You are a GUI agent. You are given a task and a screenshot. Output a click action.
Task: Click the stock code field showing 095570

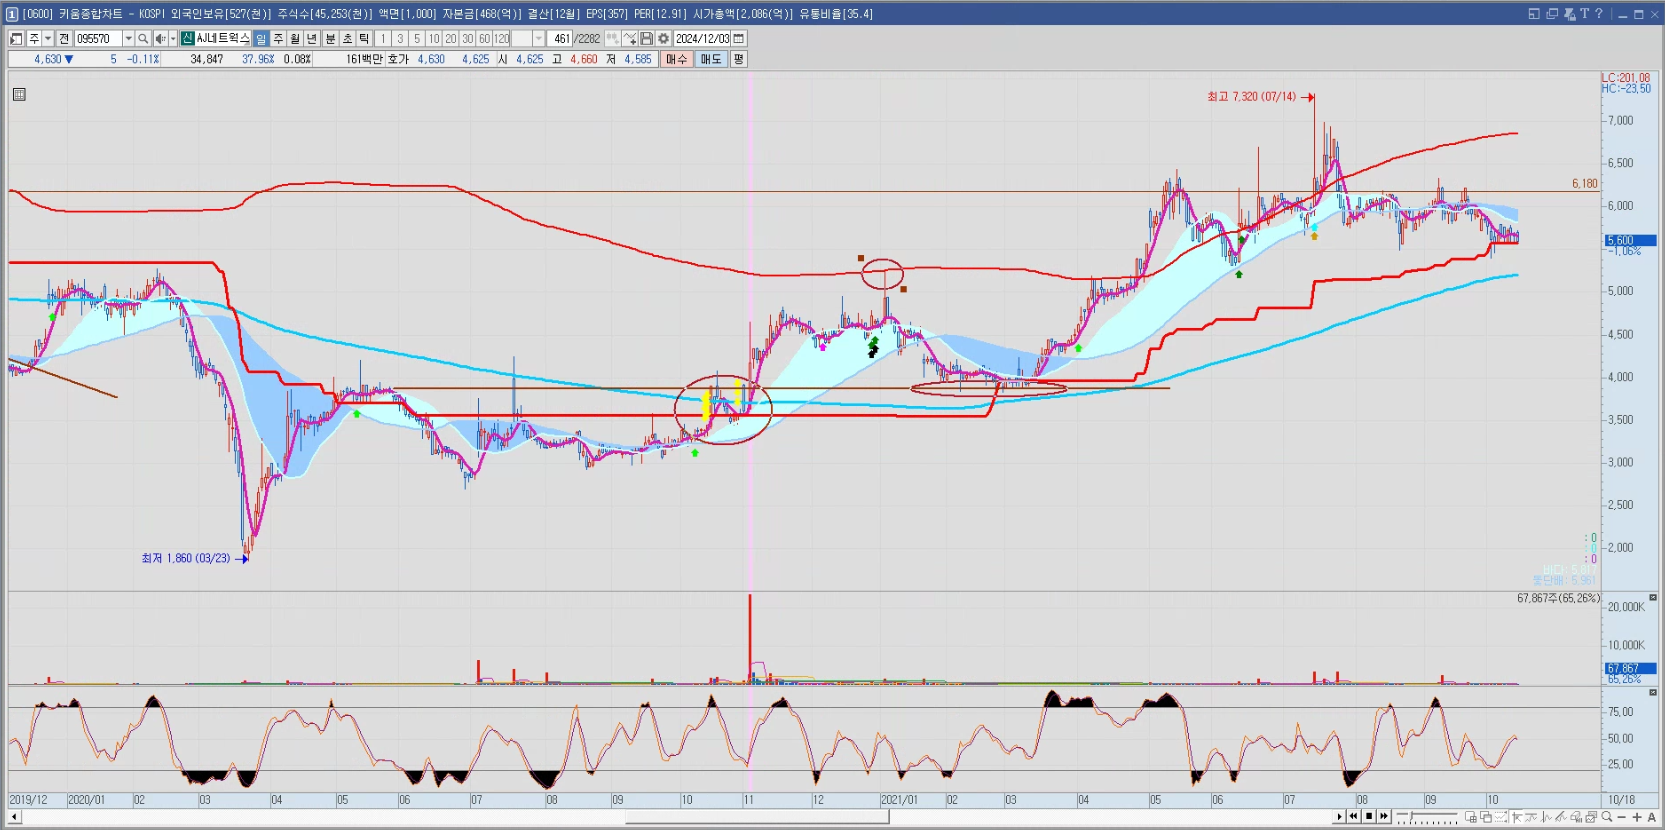point(98,38)
